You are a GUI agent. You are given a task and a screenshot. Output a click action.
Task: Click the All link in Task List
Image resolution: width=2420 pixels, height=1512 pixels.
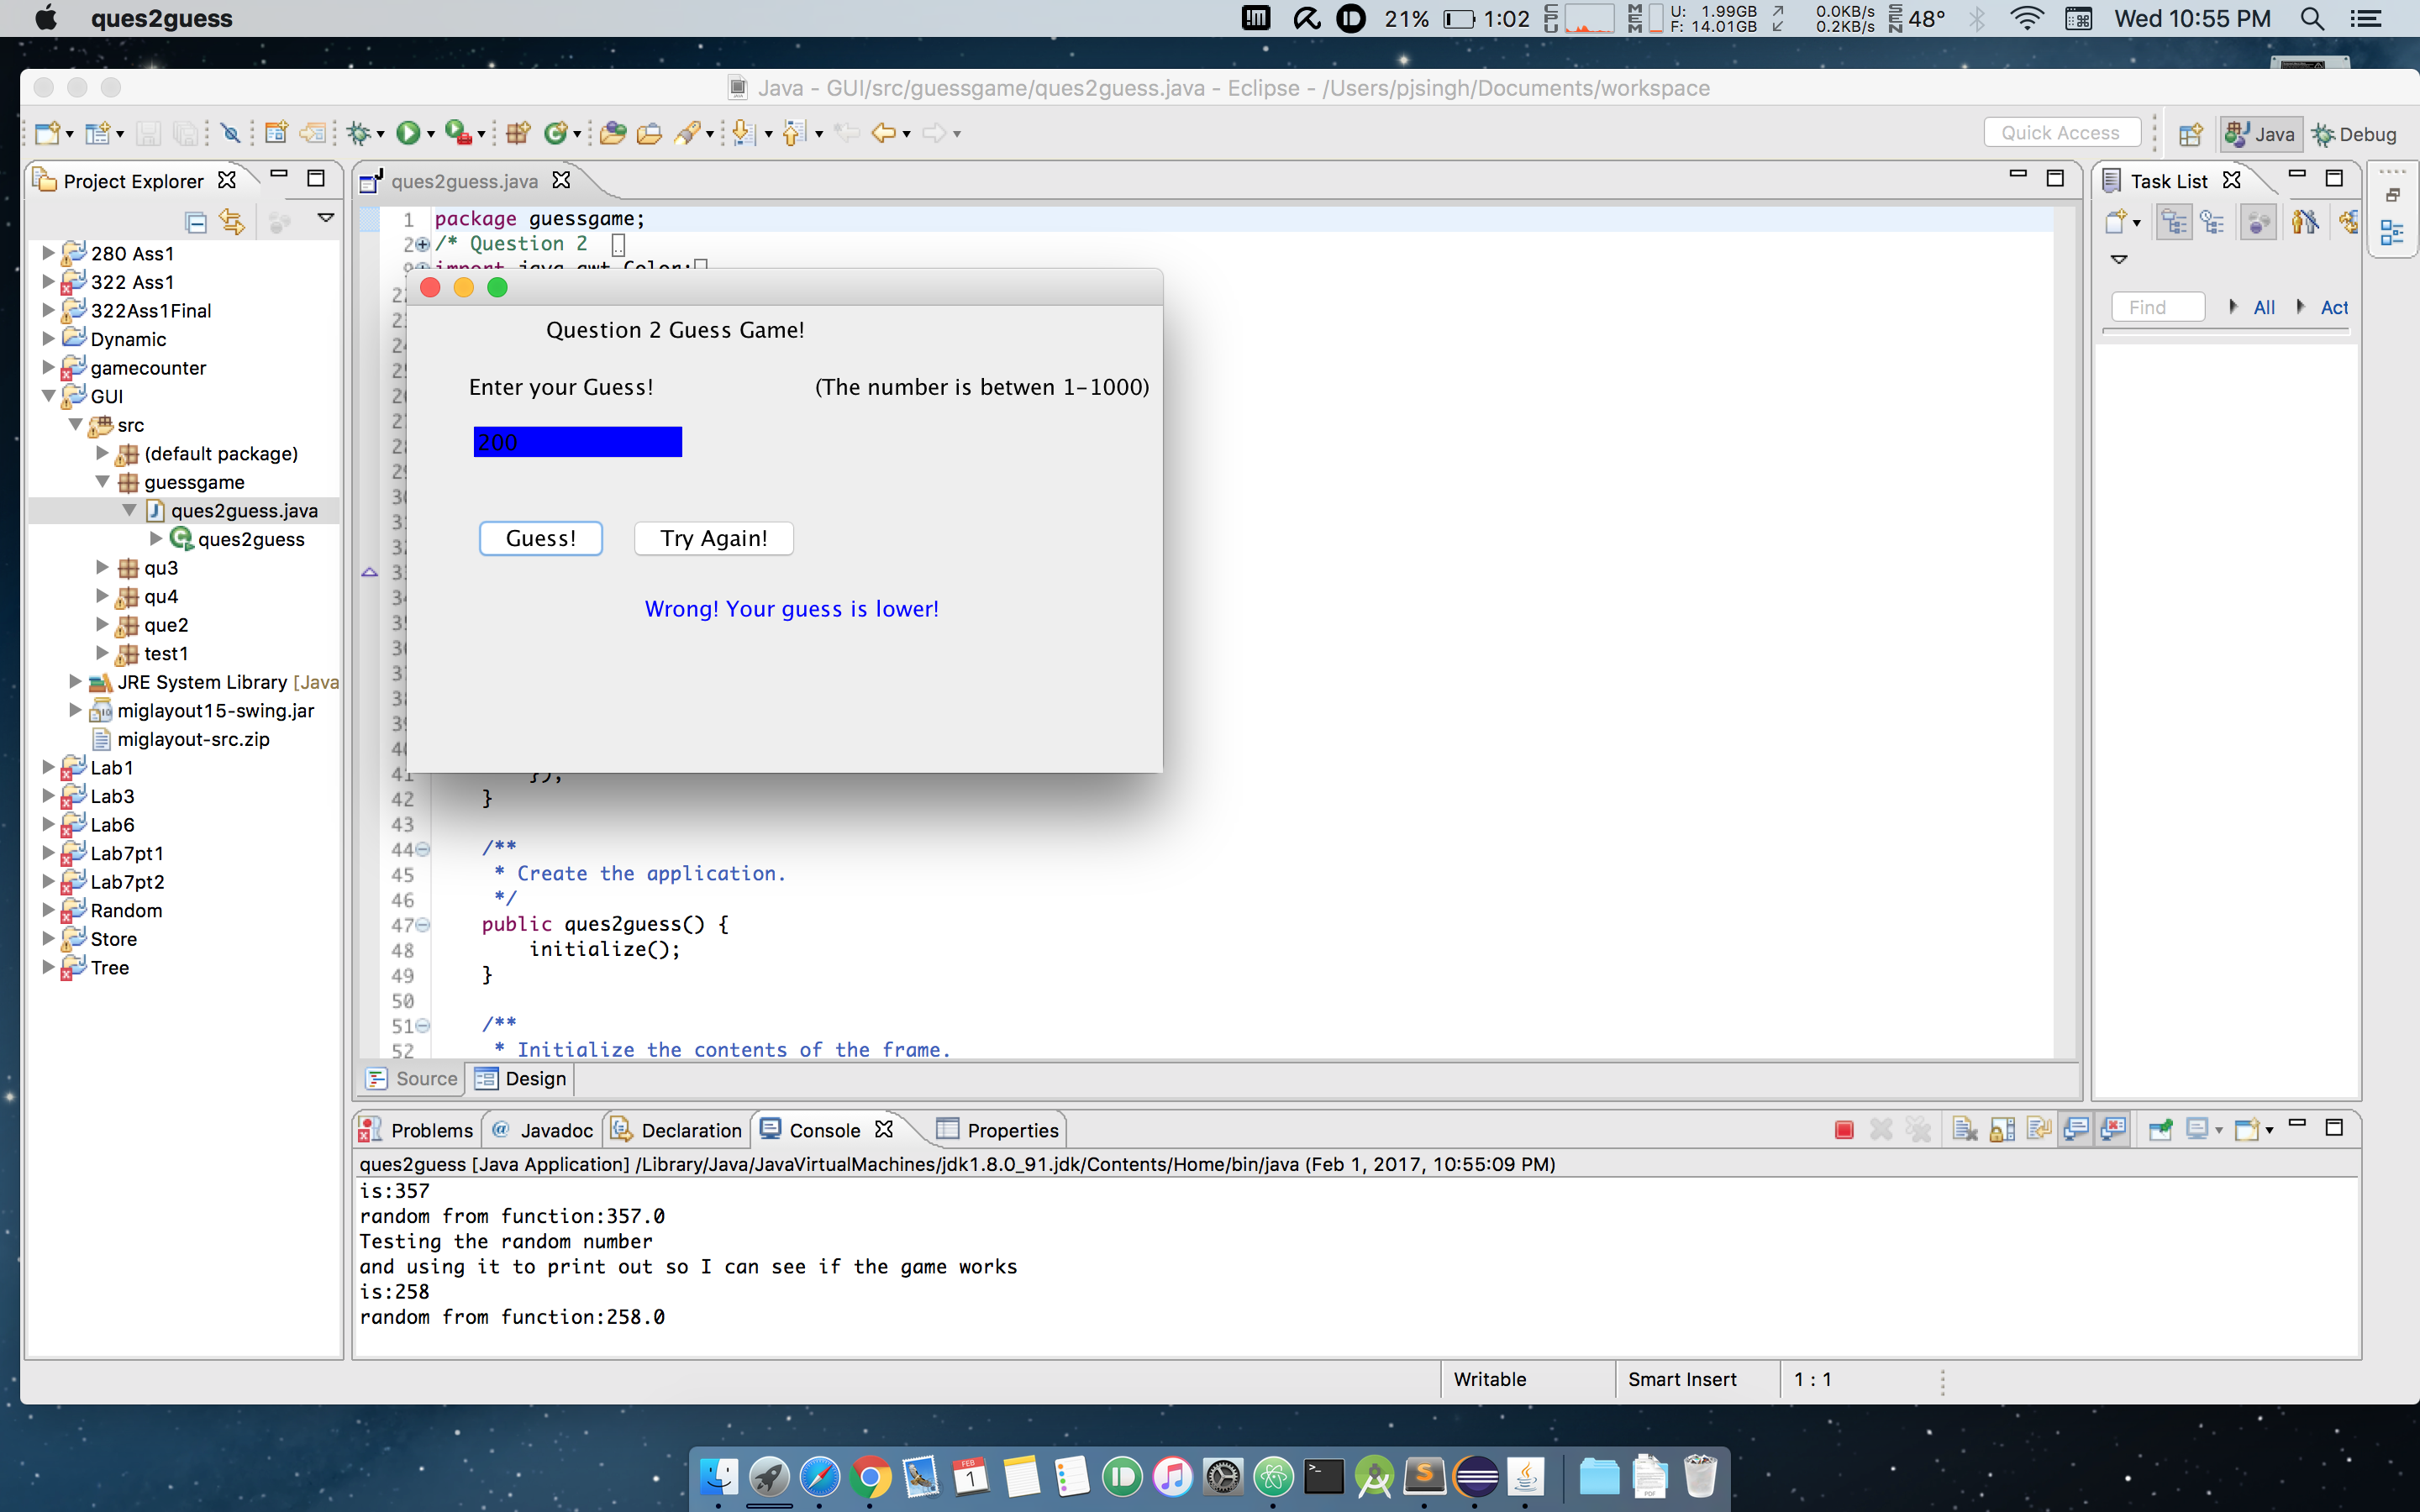point(2264,308)
